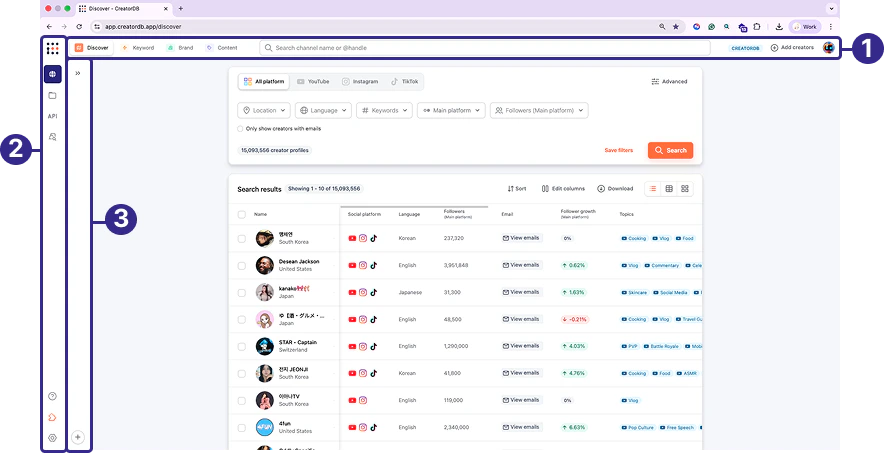
Task: Open the Keywords filter dropdown
Action: [384, 110]
